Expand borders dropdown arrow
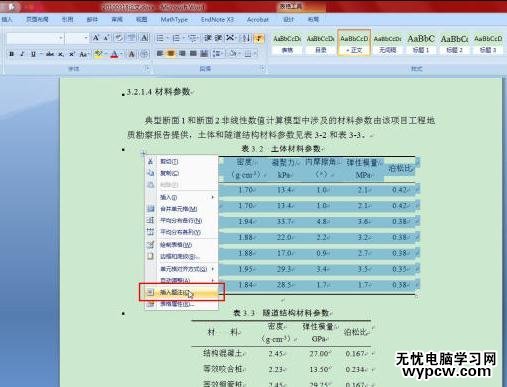 click(255, 53)
